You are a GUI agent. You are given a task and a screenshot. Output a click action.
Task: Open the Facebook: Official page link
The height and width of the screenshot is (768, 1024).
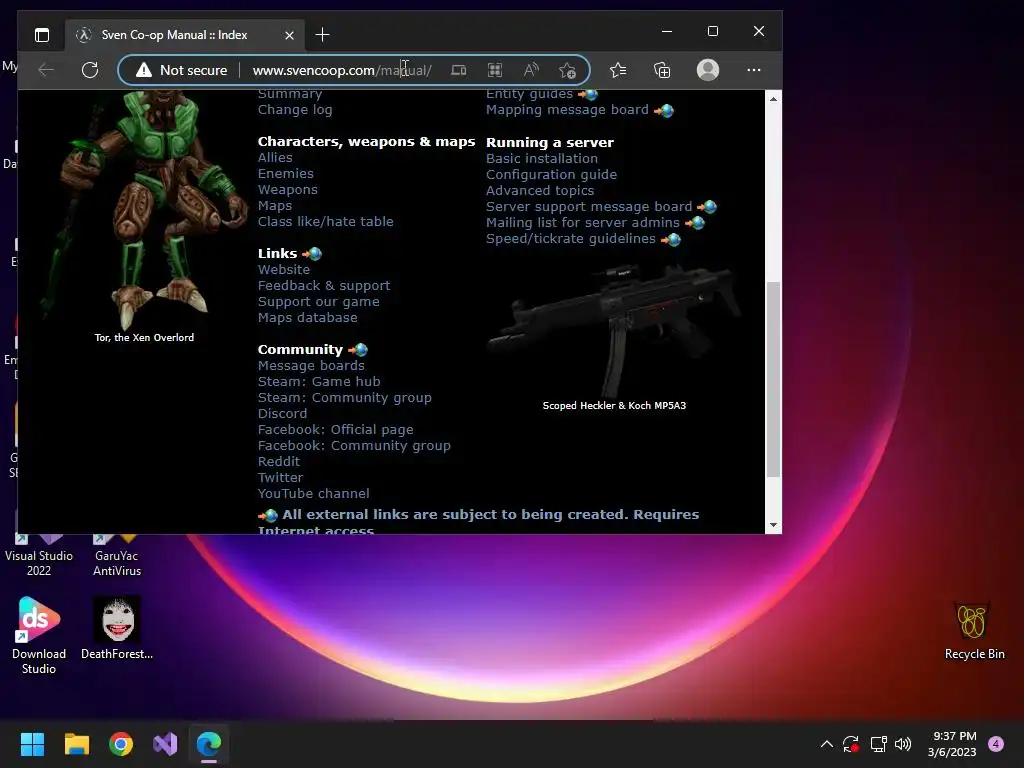coord(335,430)
